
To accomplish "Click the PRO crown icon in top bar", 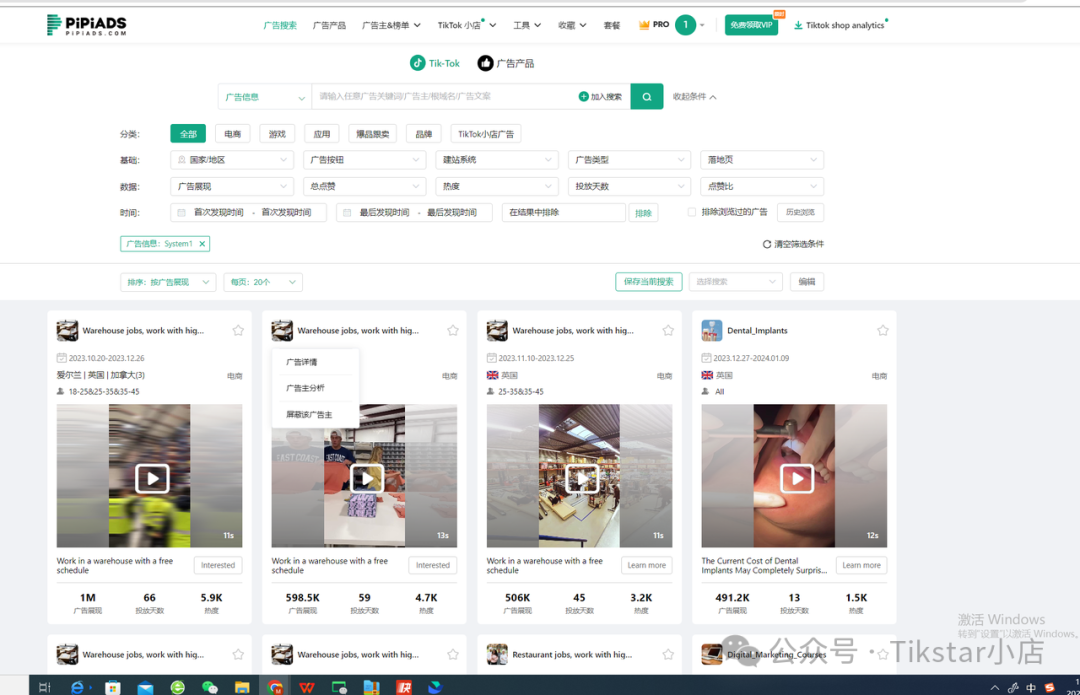I will 645,23.
